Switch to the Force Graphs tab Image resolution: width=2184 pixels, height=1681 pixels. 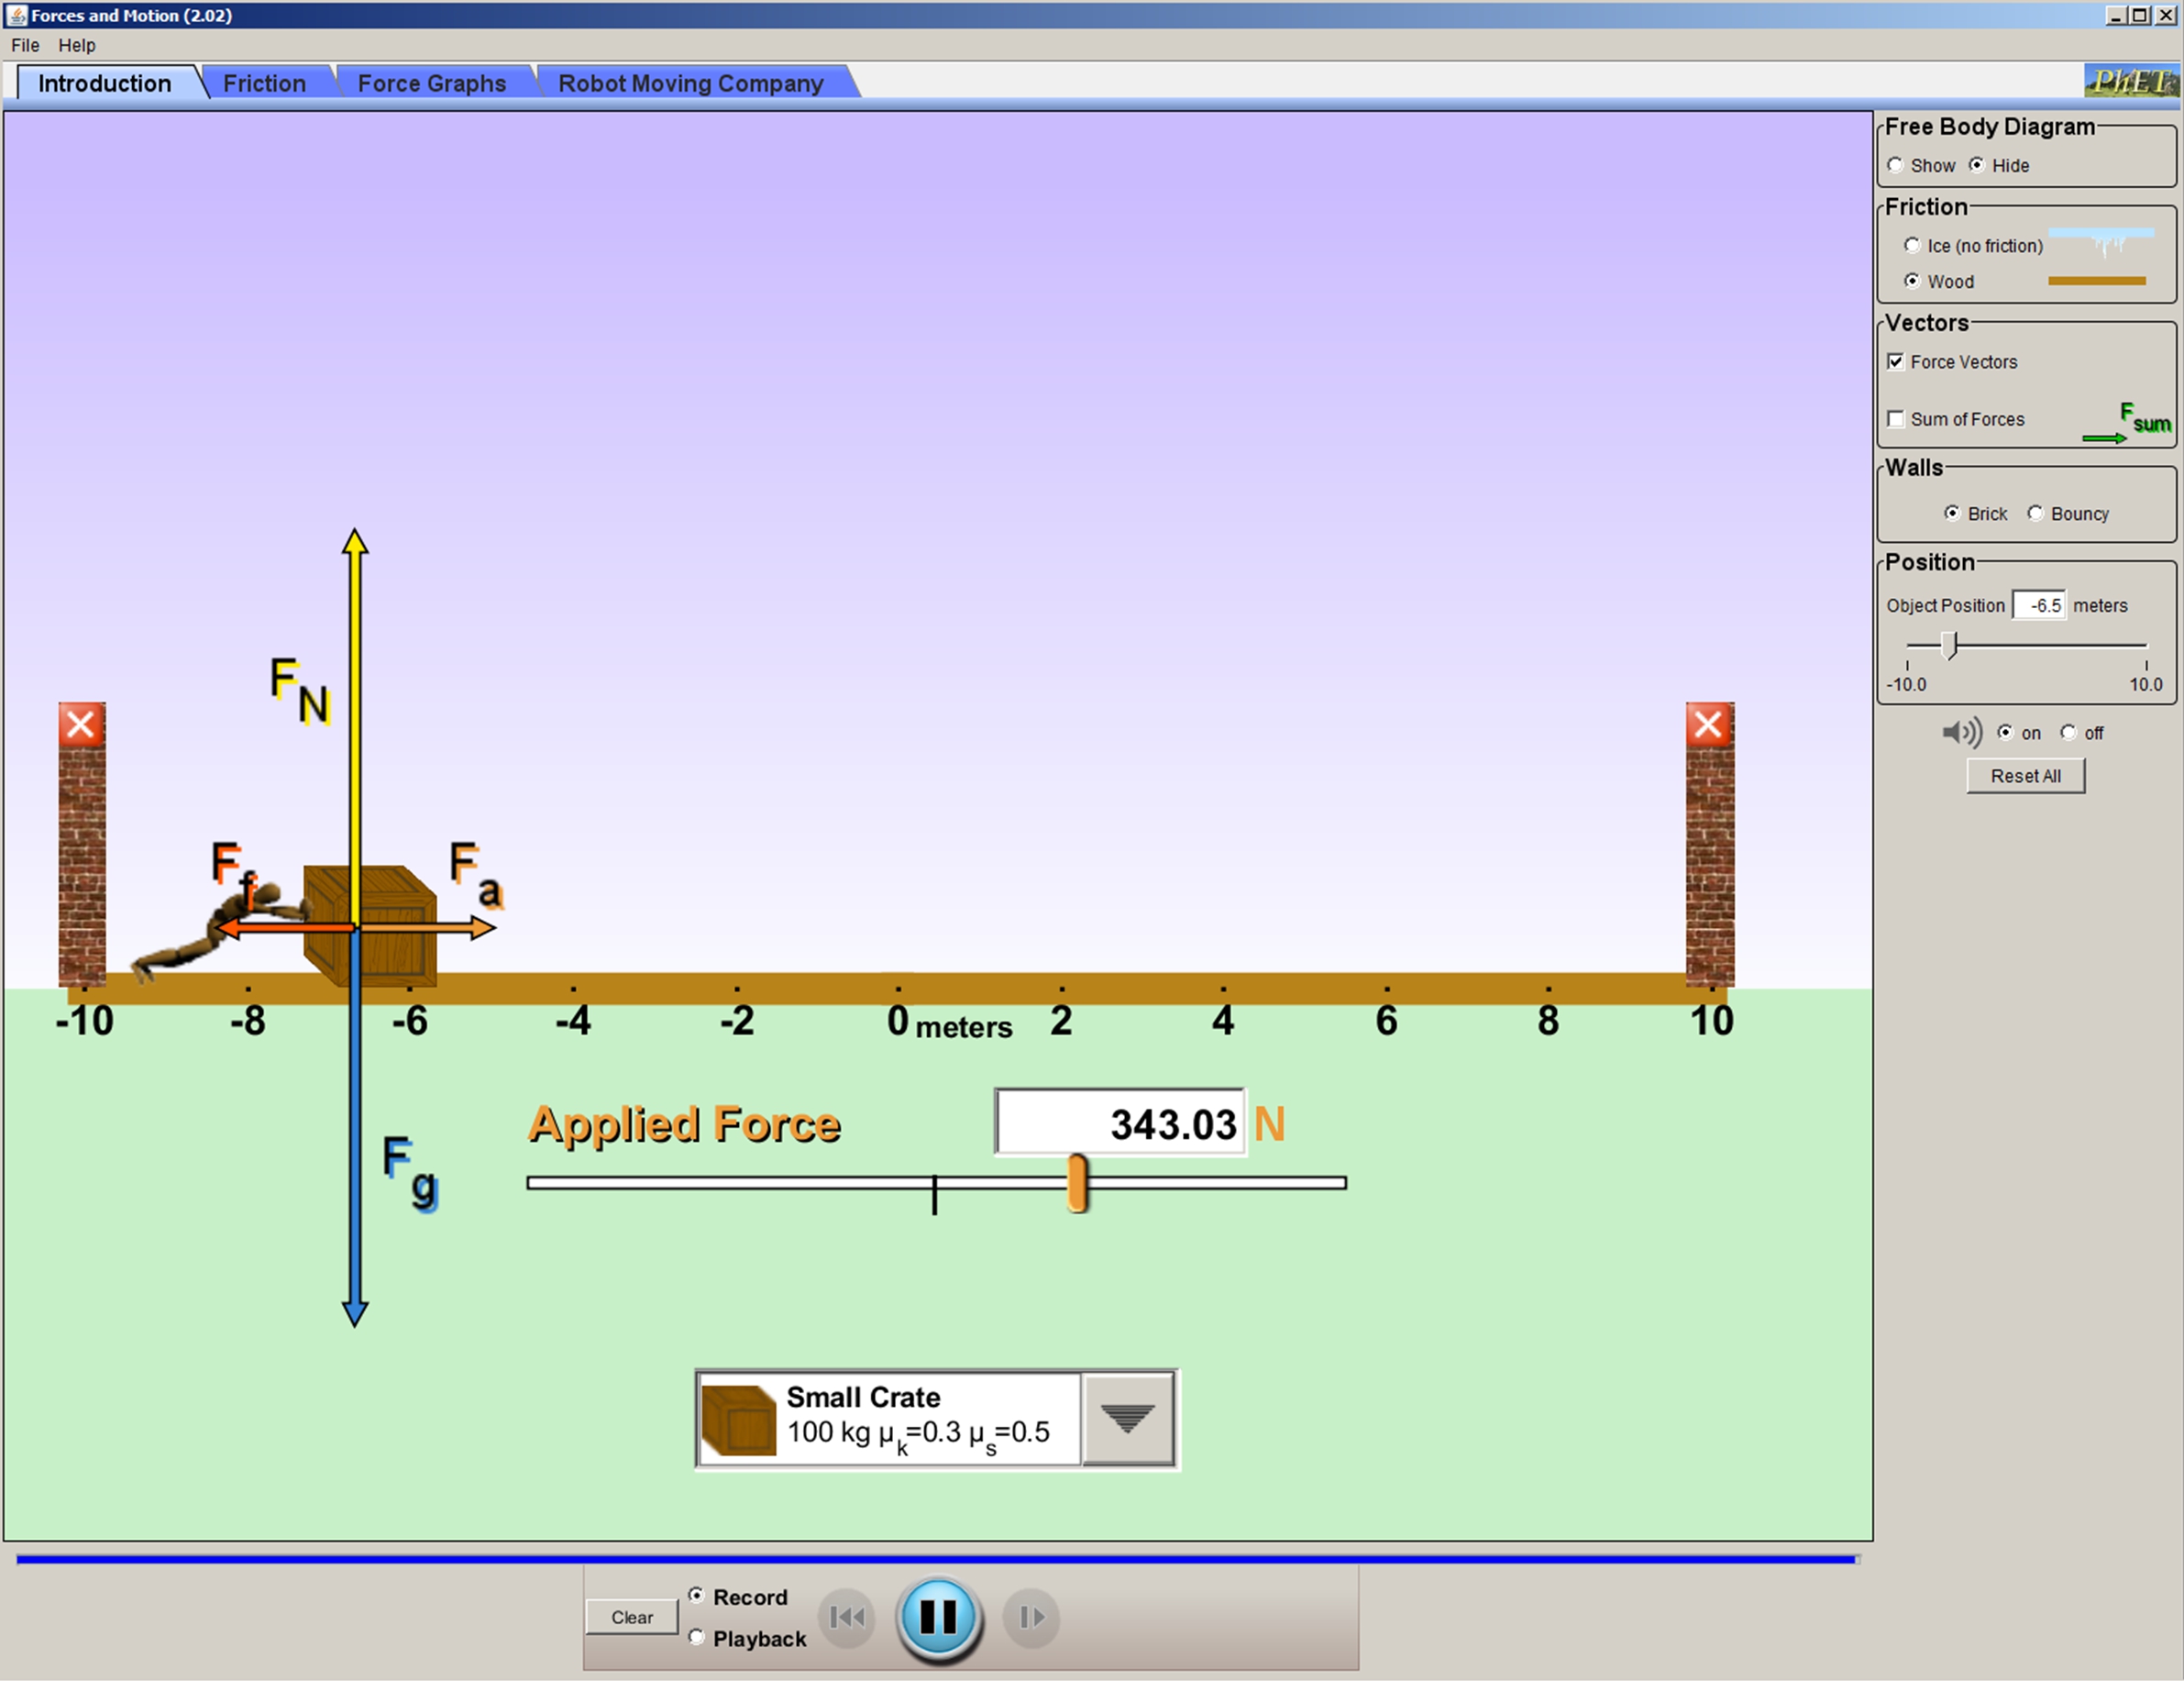(x=431, y=83)
